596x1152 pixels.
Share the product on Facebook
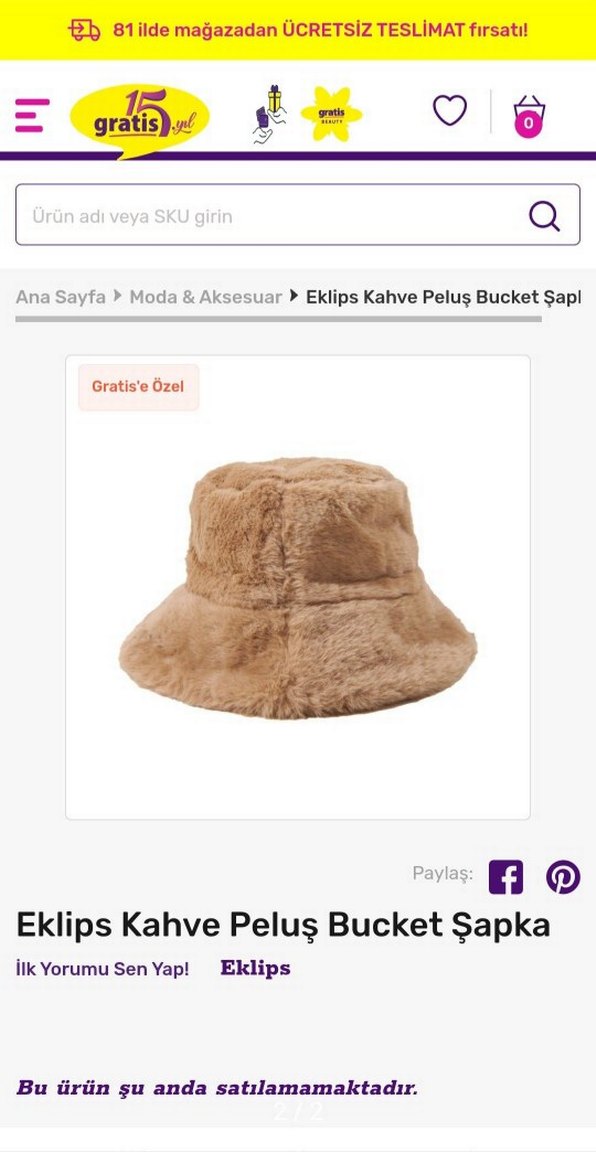pyautogui.click(x=506, y=876)
